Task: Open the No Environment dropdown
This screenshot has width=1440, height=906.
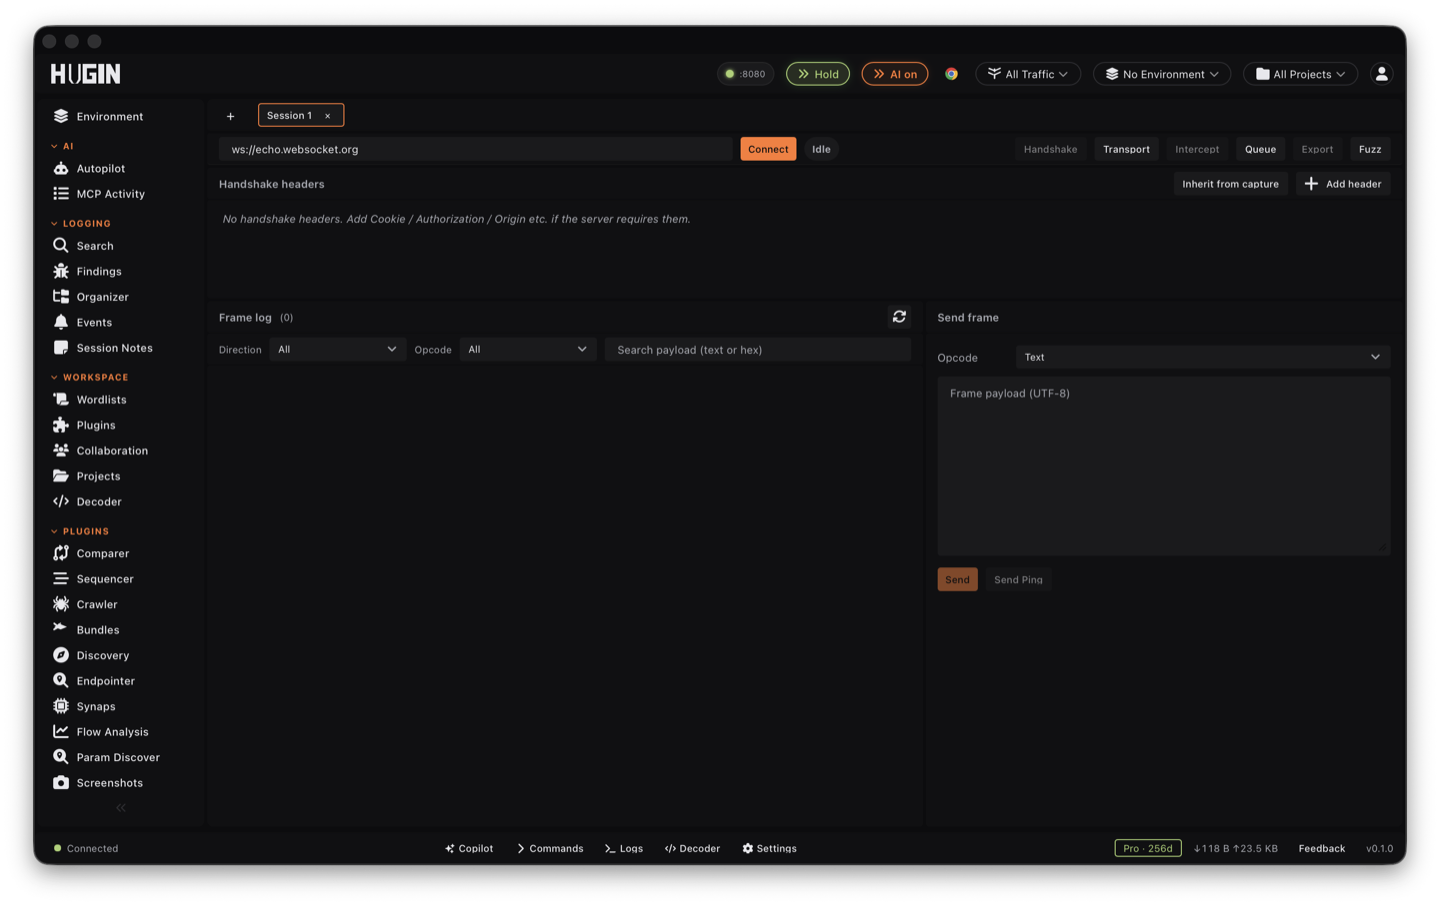Action: tap(1162, 74)
